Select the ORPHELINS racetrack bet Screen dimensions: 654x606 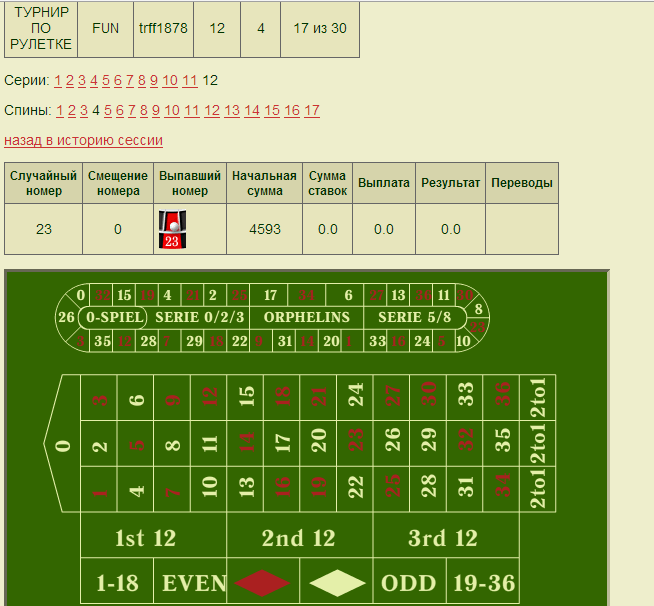(306, 317)
